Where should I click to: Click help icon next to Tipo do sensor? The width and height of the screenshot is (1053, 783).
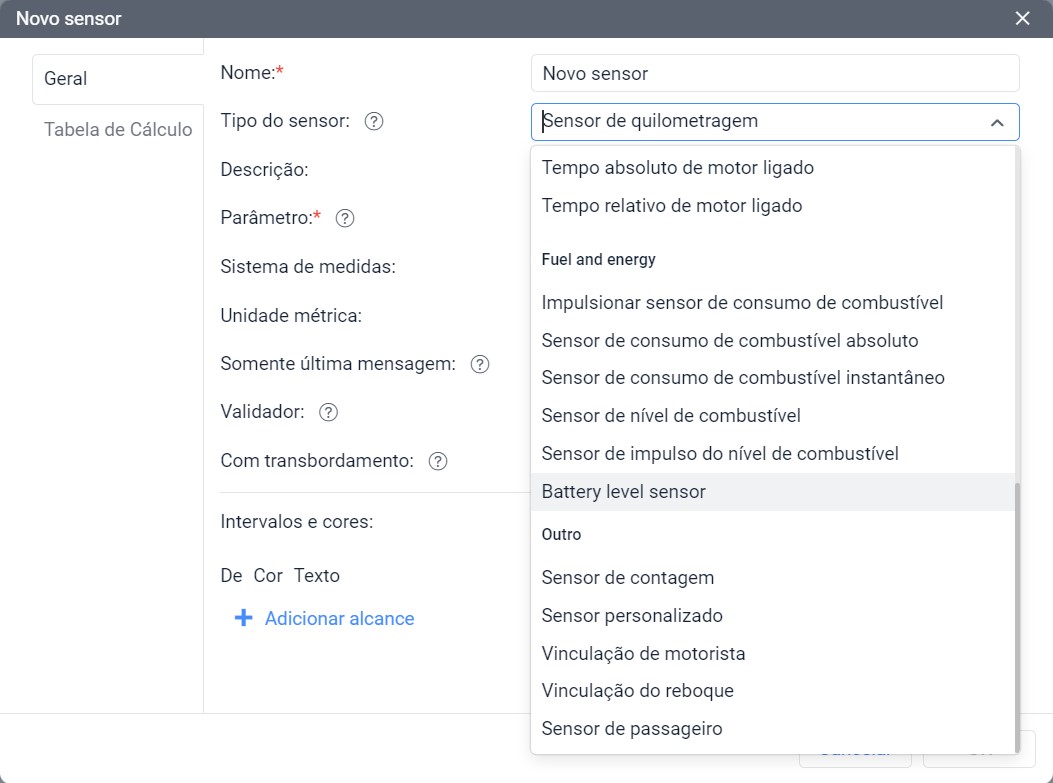(x=374, y=122)
